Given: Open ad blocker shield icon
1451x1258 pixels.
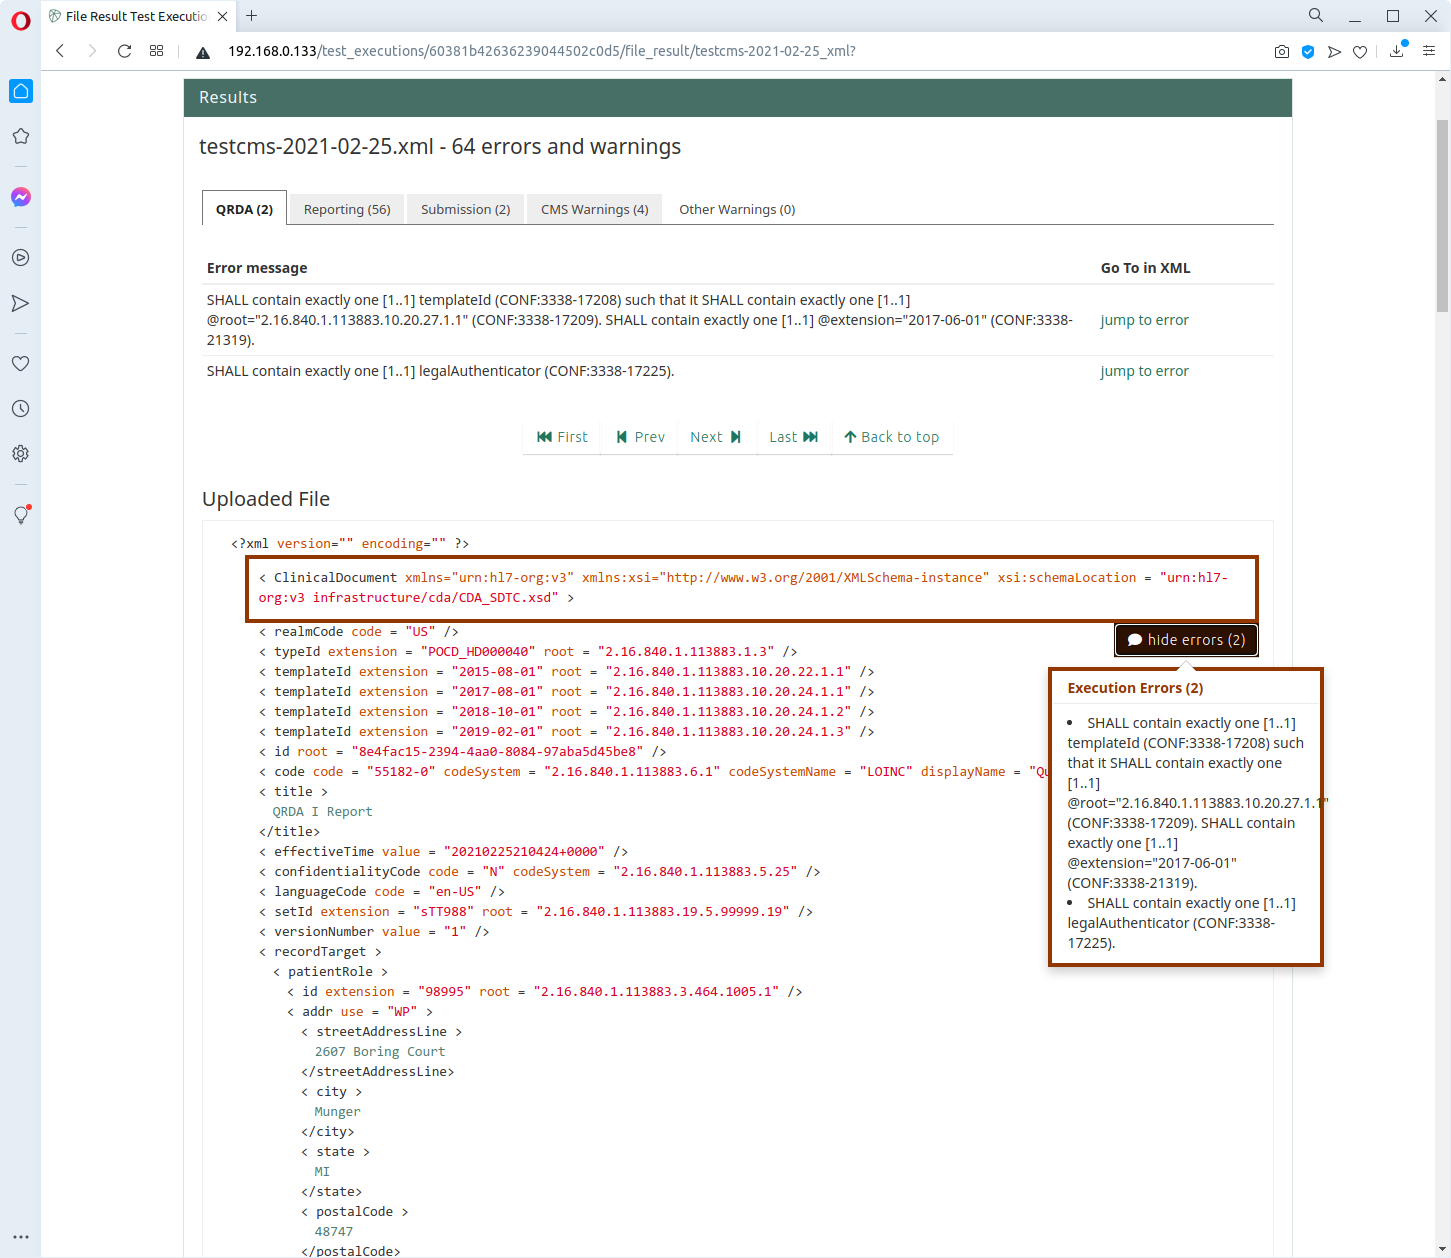Looking at the screenshot, I should tap(1308, 52).
